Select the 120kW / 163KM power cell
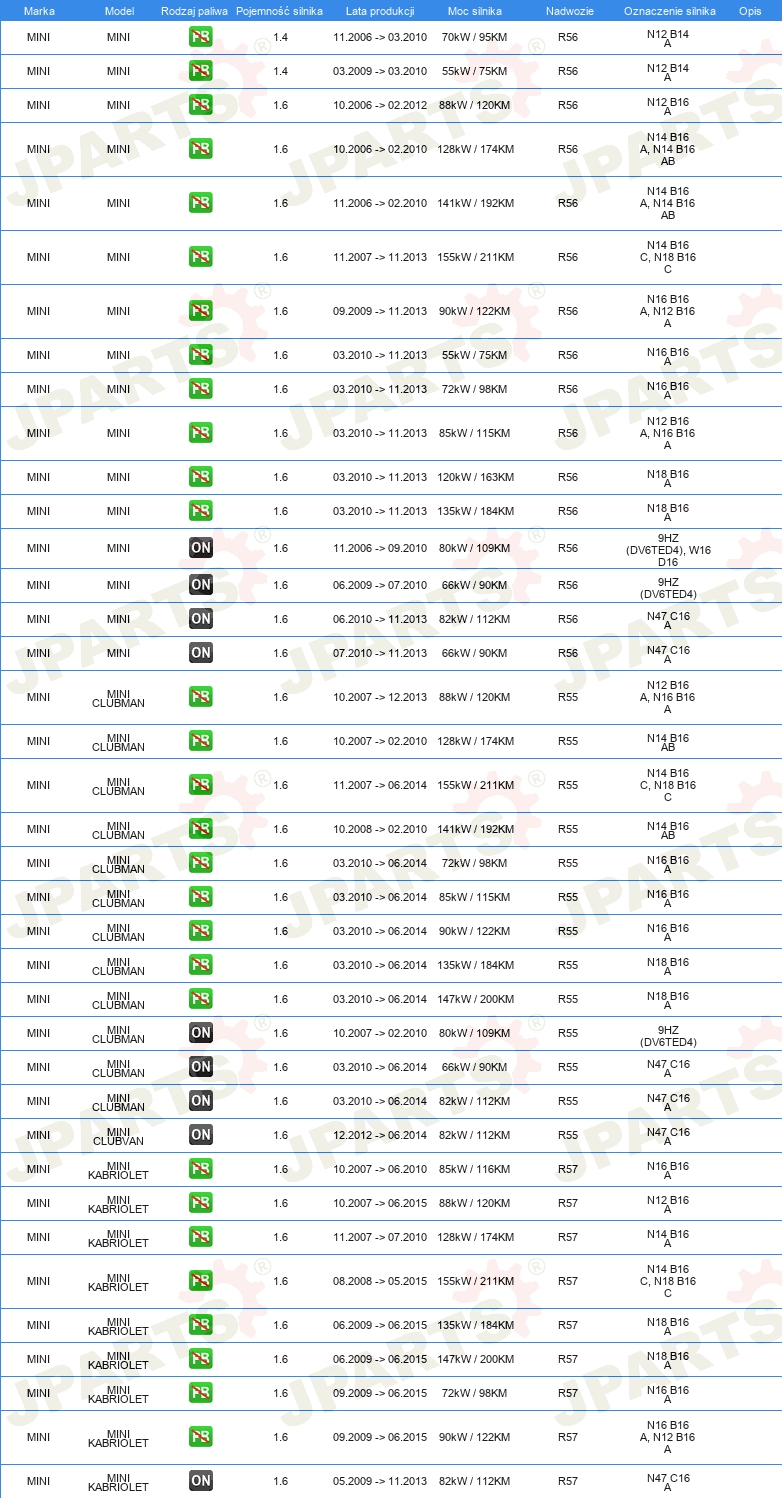 click(475, 477)
